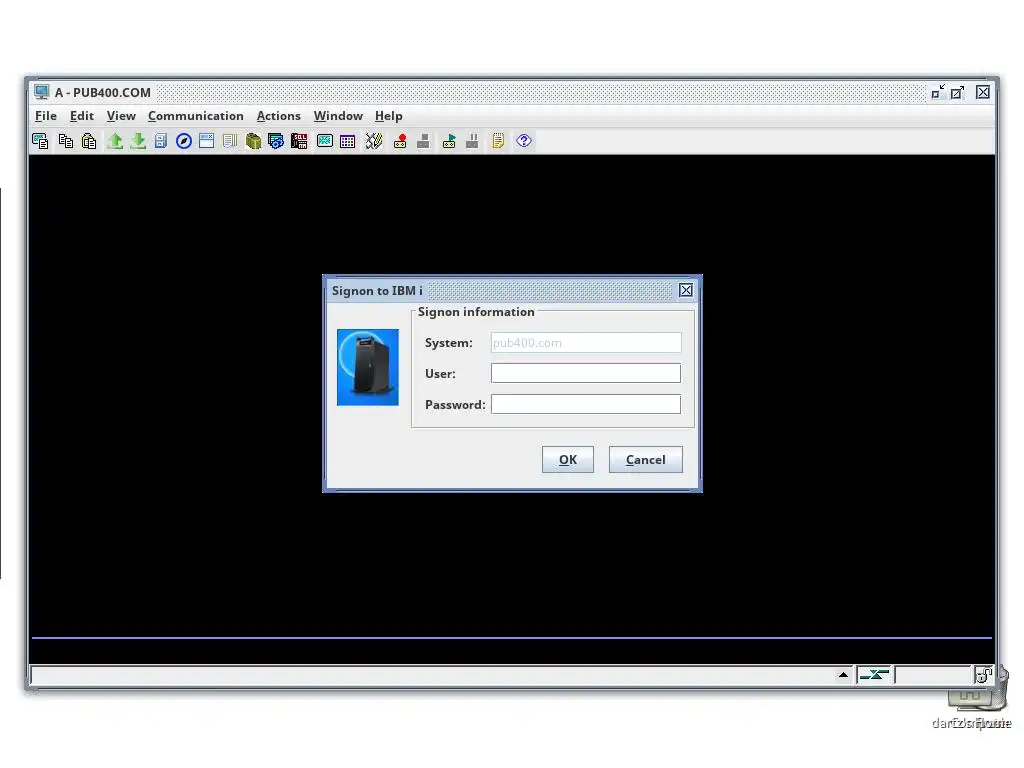This screenshot has height=768, width=1024.
Task: Open the Communication menu
Action: (x=195, y=116)
